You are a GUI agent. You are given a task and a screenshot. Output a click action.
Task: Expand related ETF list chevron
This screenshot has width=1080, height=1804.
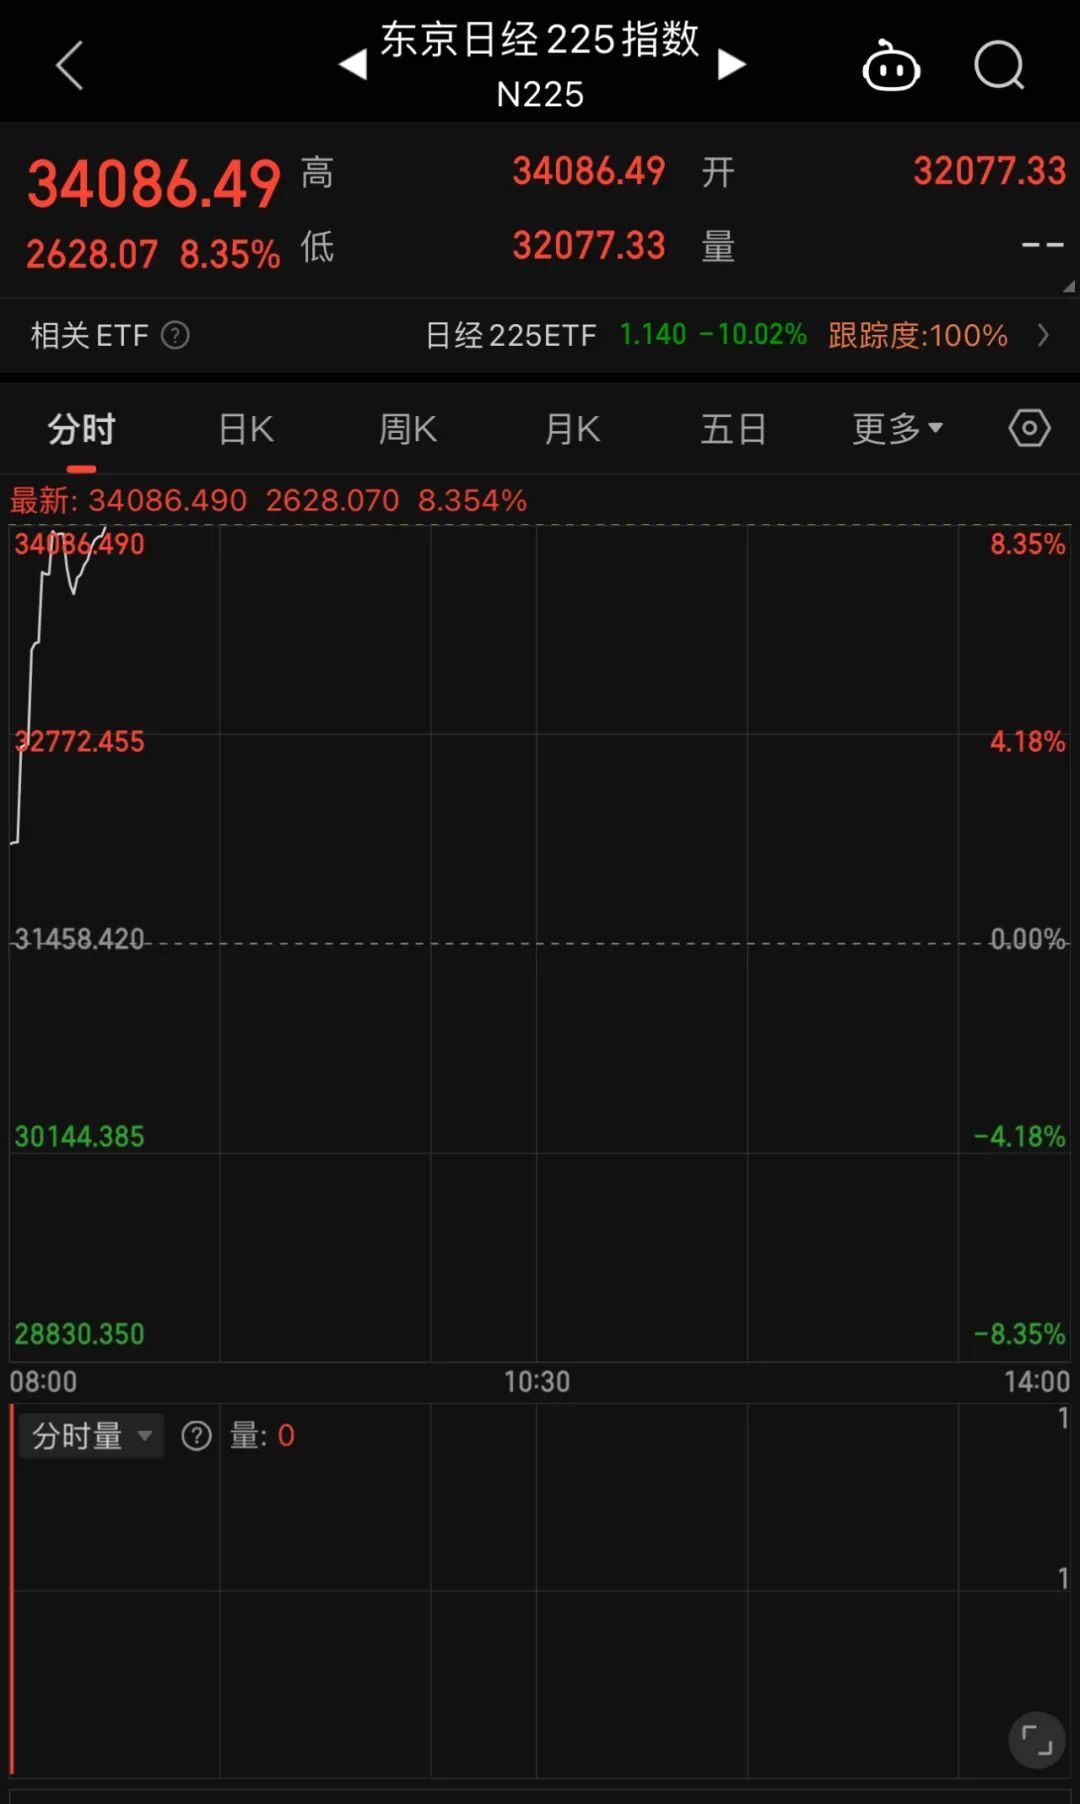(1044, 335)
